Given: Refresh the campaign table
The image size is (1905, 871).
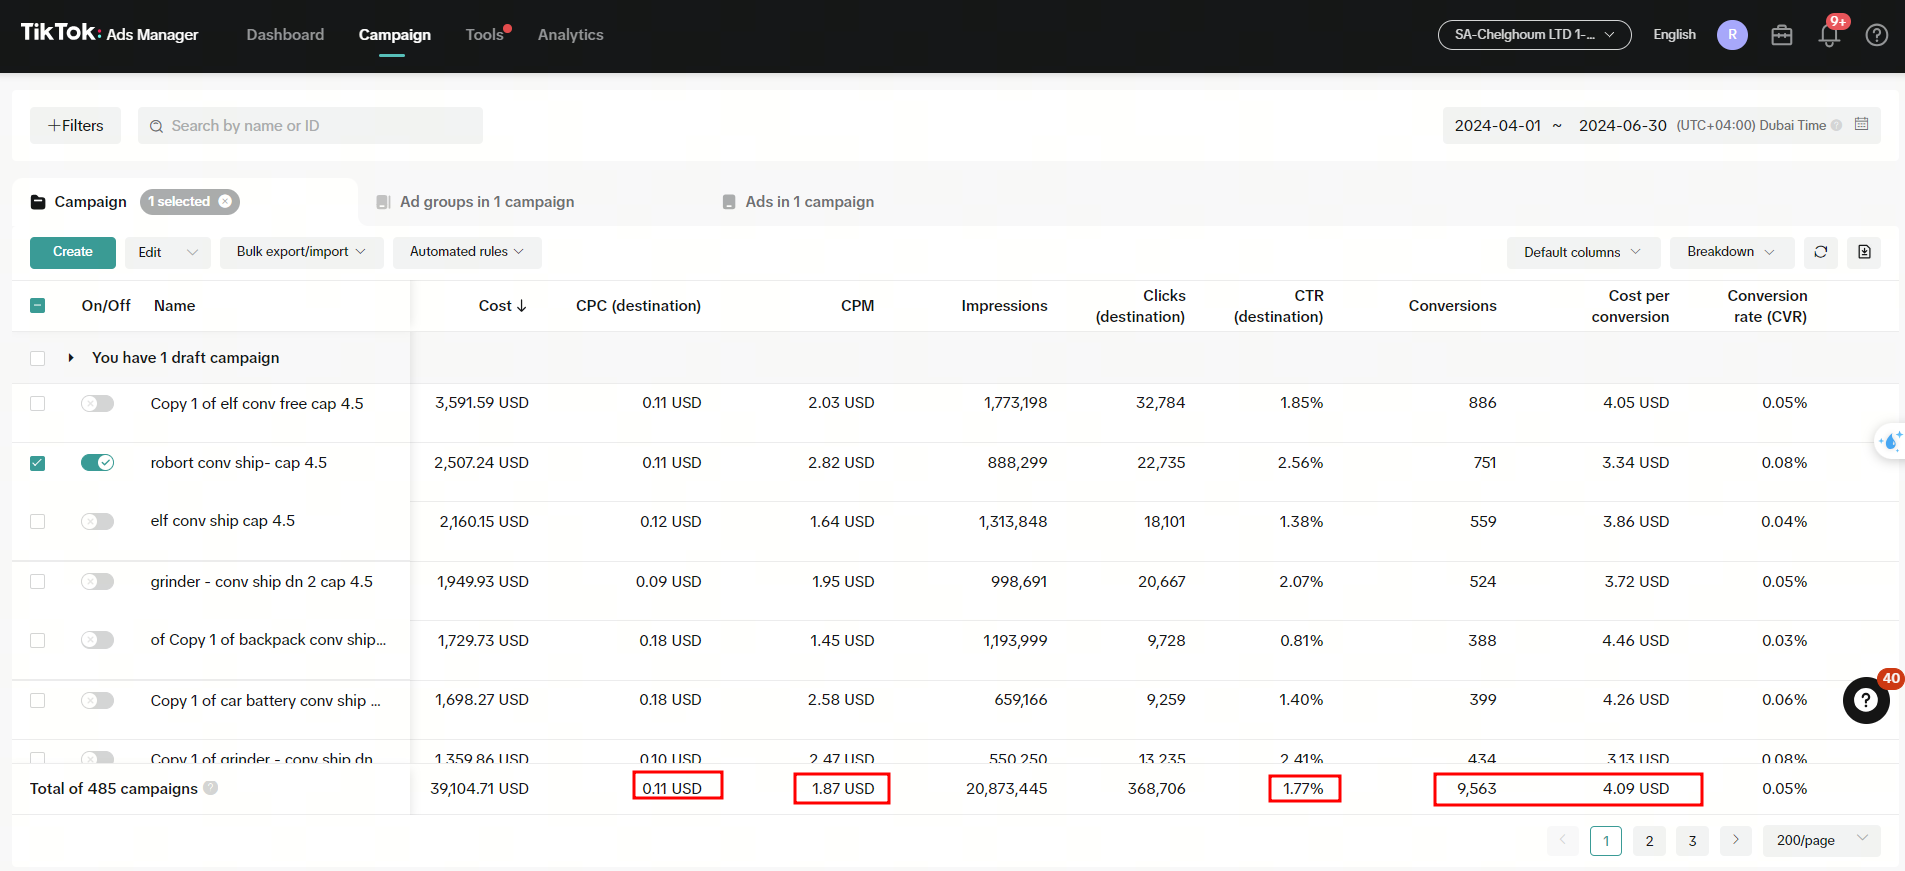Looking at the screenshot, I should (1821, 252).
